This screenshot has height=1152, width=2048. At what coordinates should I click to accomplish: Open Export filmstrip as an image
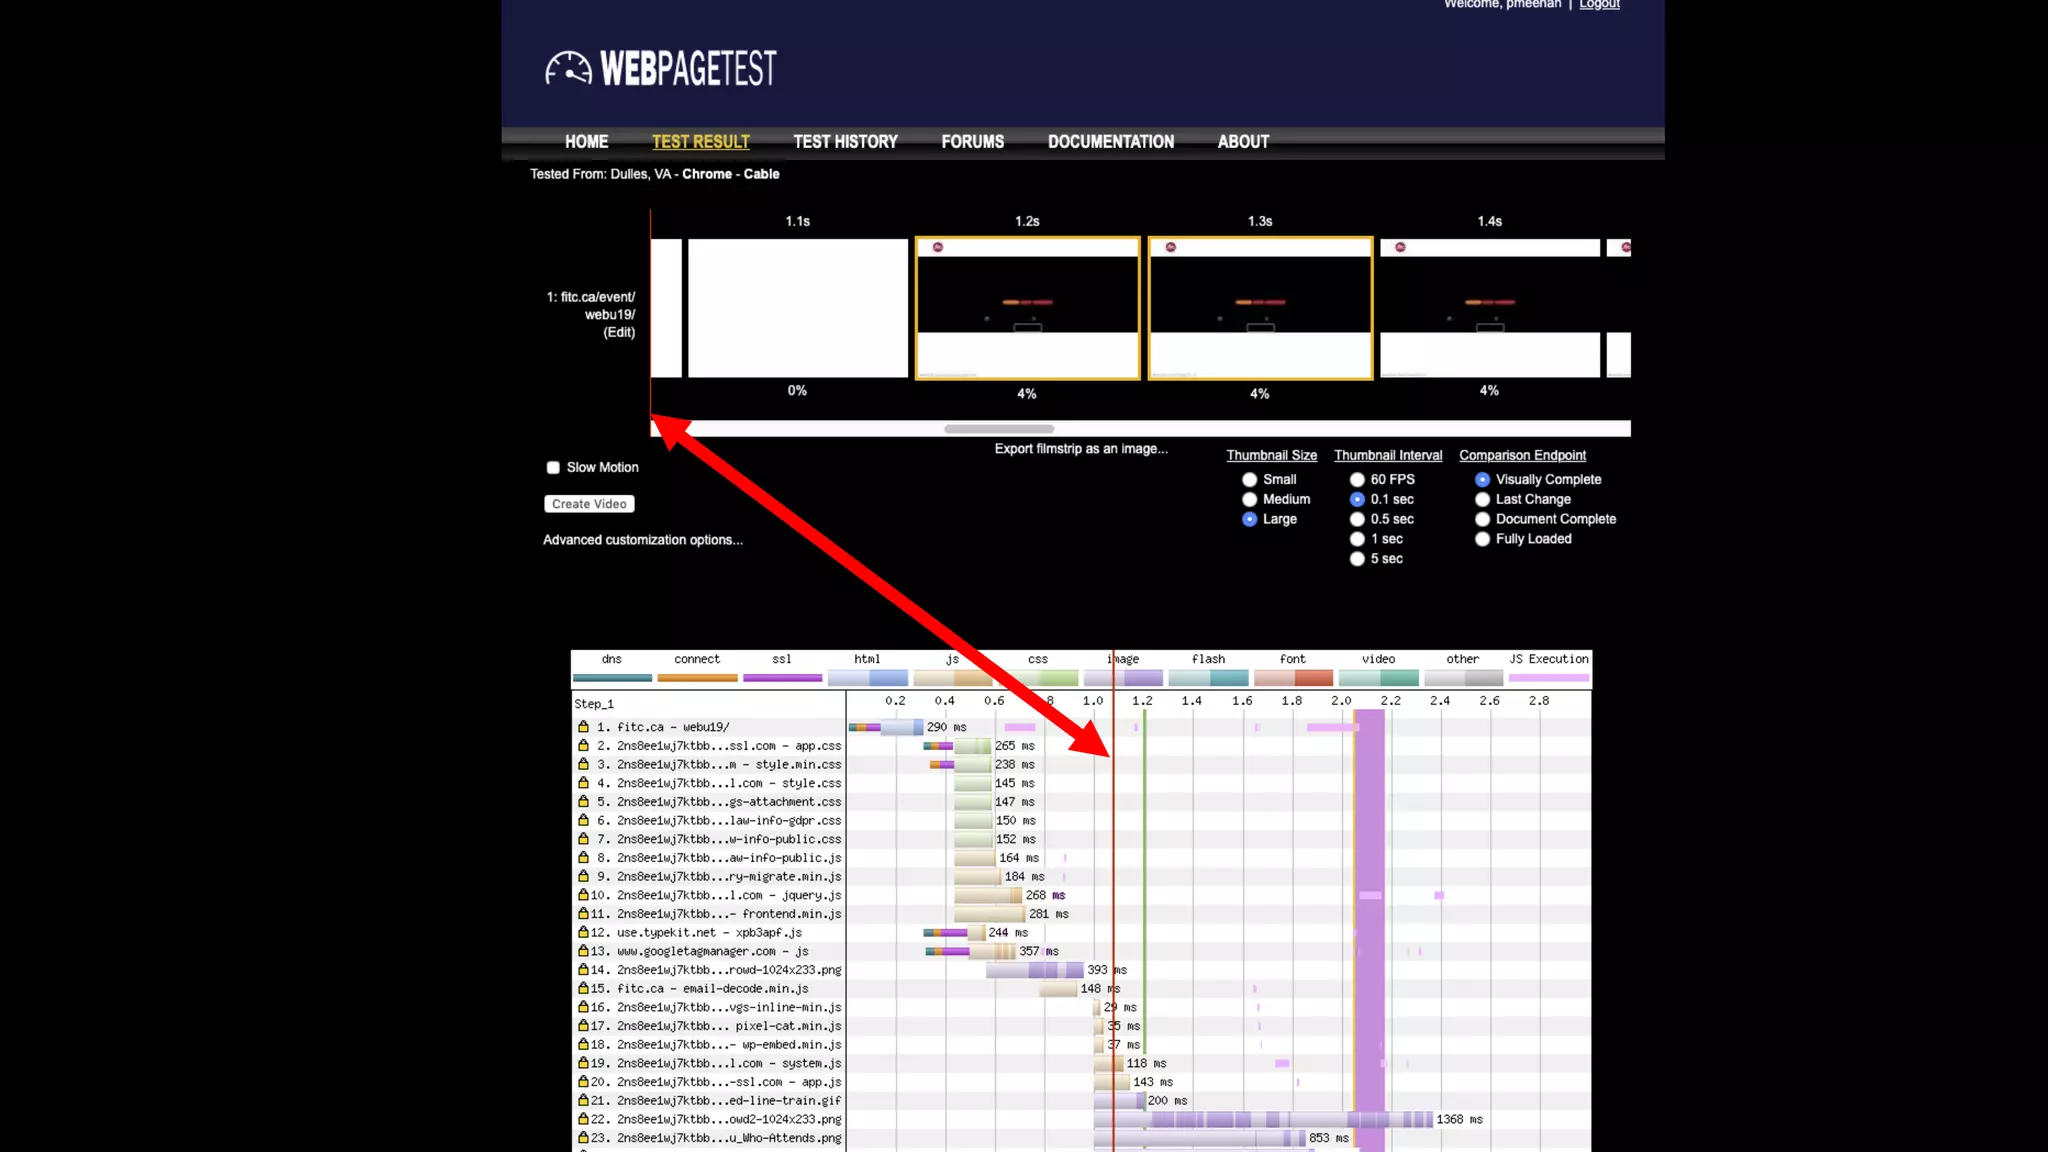point(1080,449)
